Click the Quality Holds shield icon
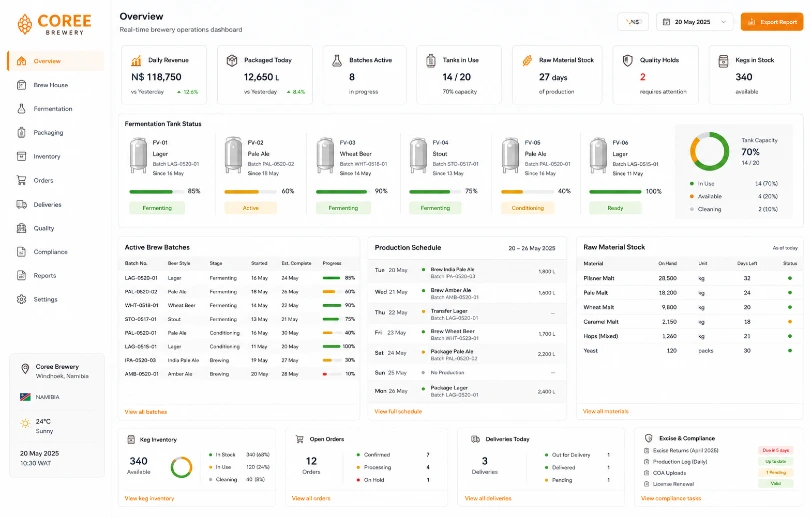 (627, 60)
